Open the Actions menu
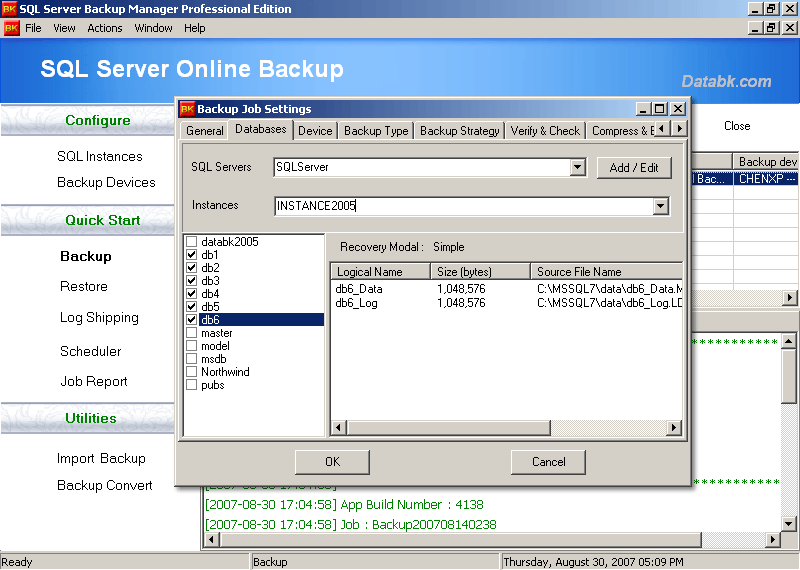This screenshot has height=570, width=800. coord(105,28)
